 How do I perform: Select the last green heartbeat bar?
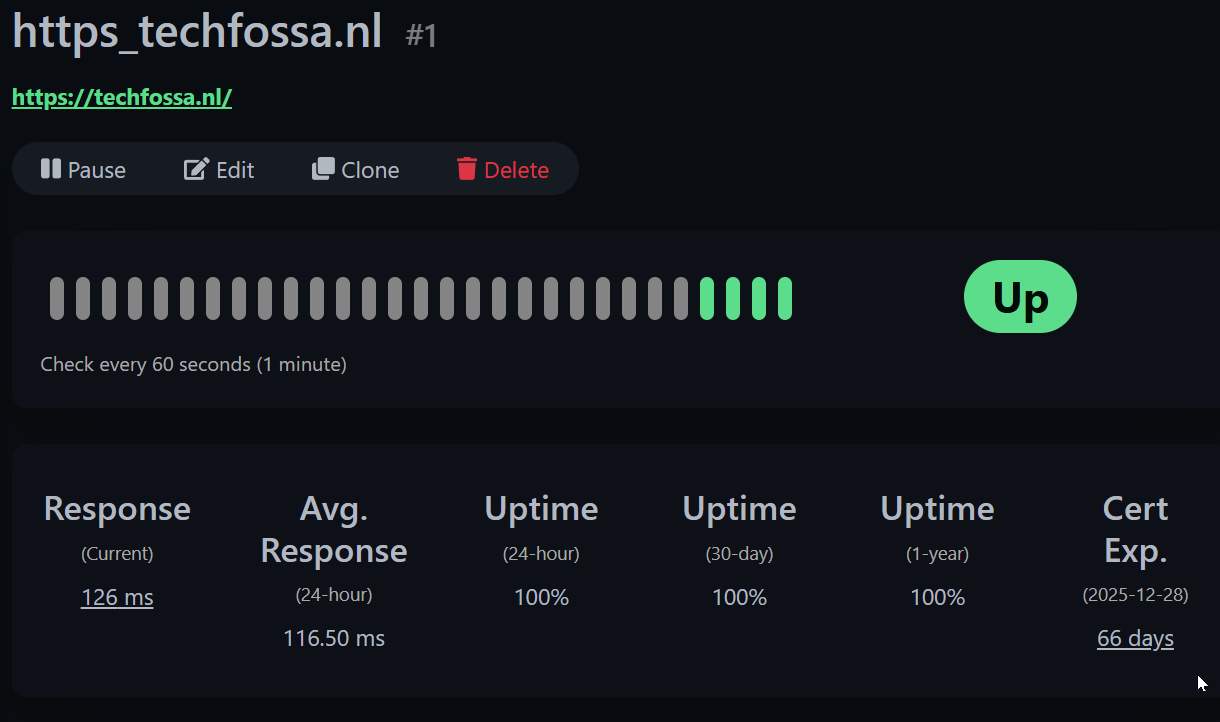(785, 299)
